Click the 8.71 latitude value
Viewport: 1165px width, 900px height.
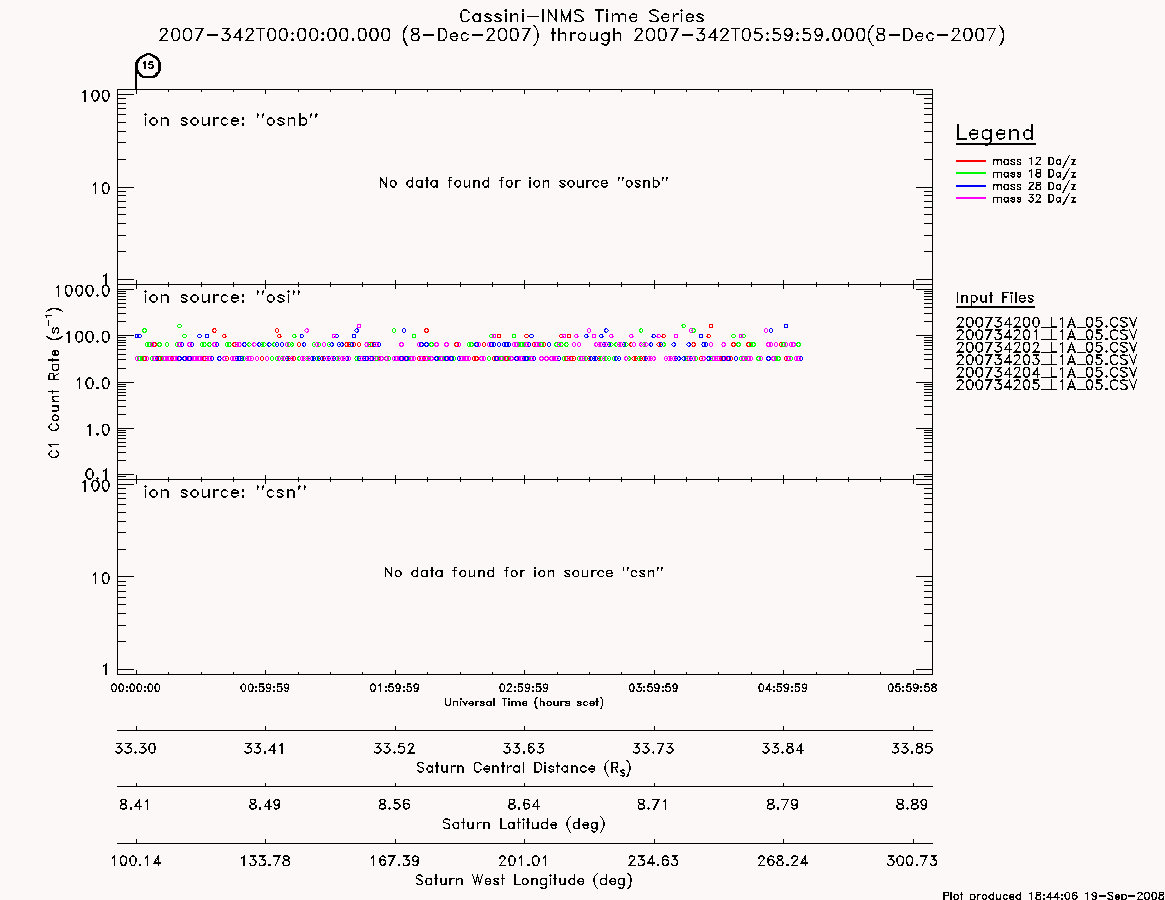(653, 805)
